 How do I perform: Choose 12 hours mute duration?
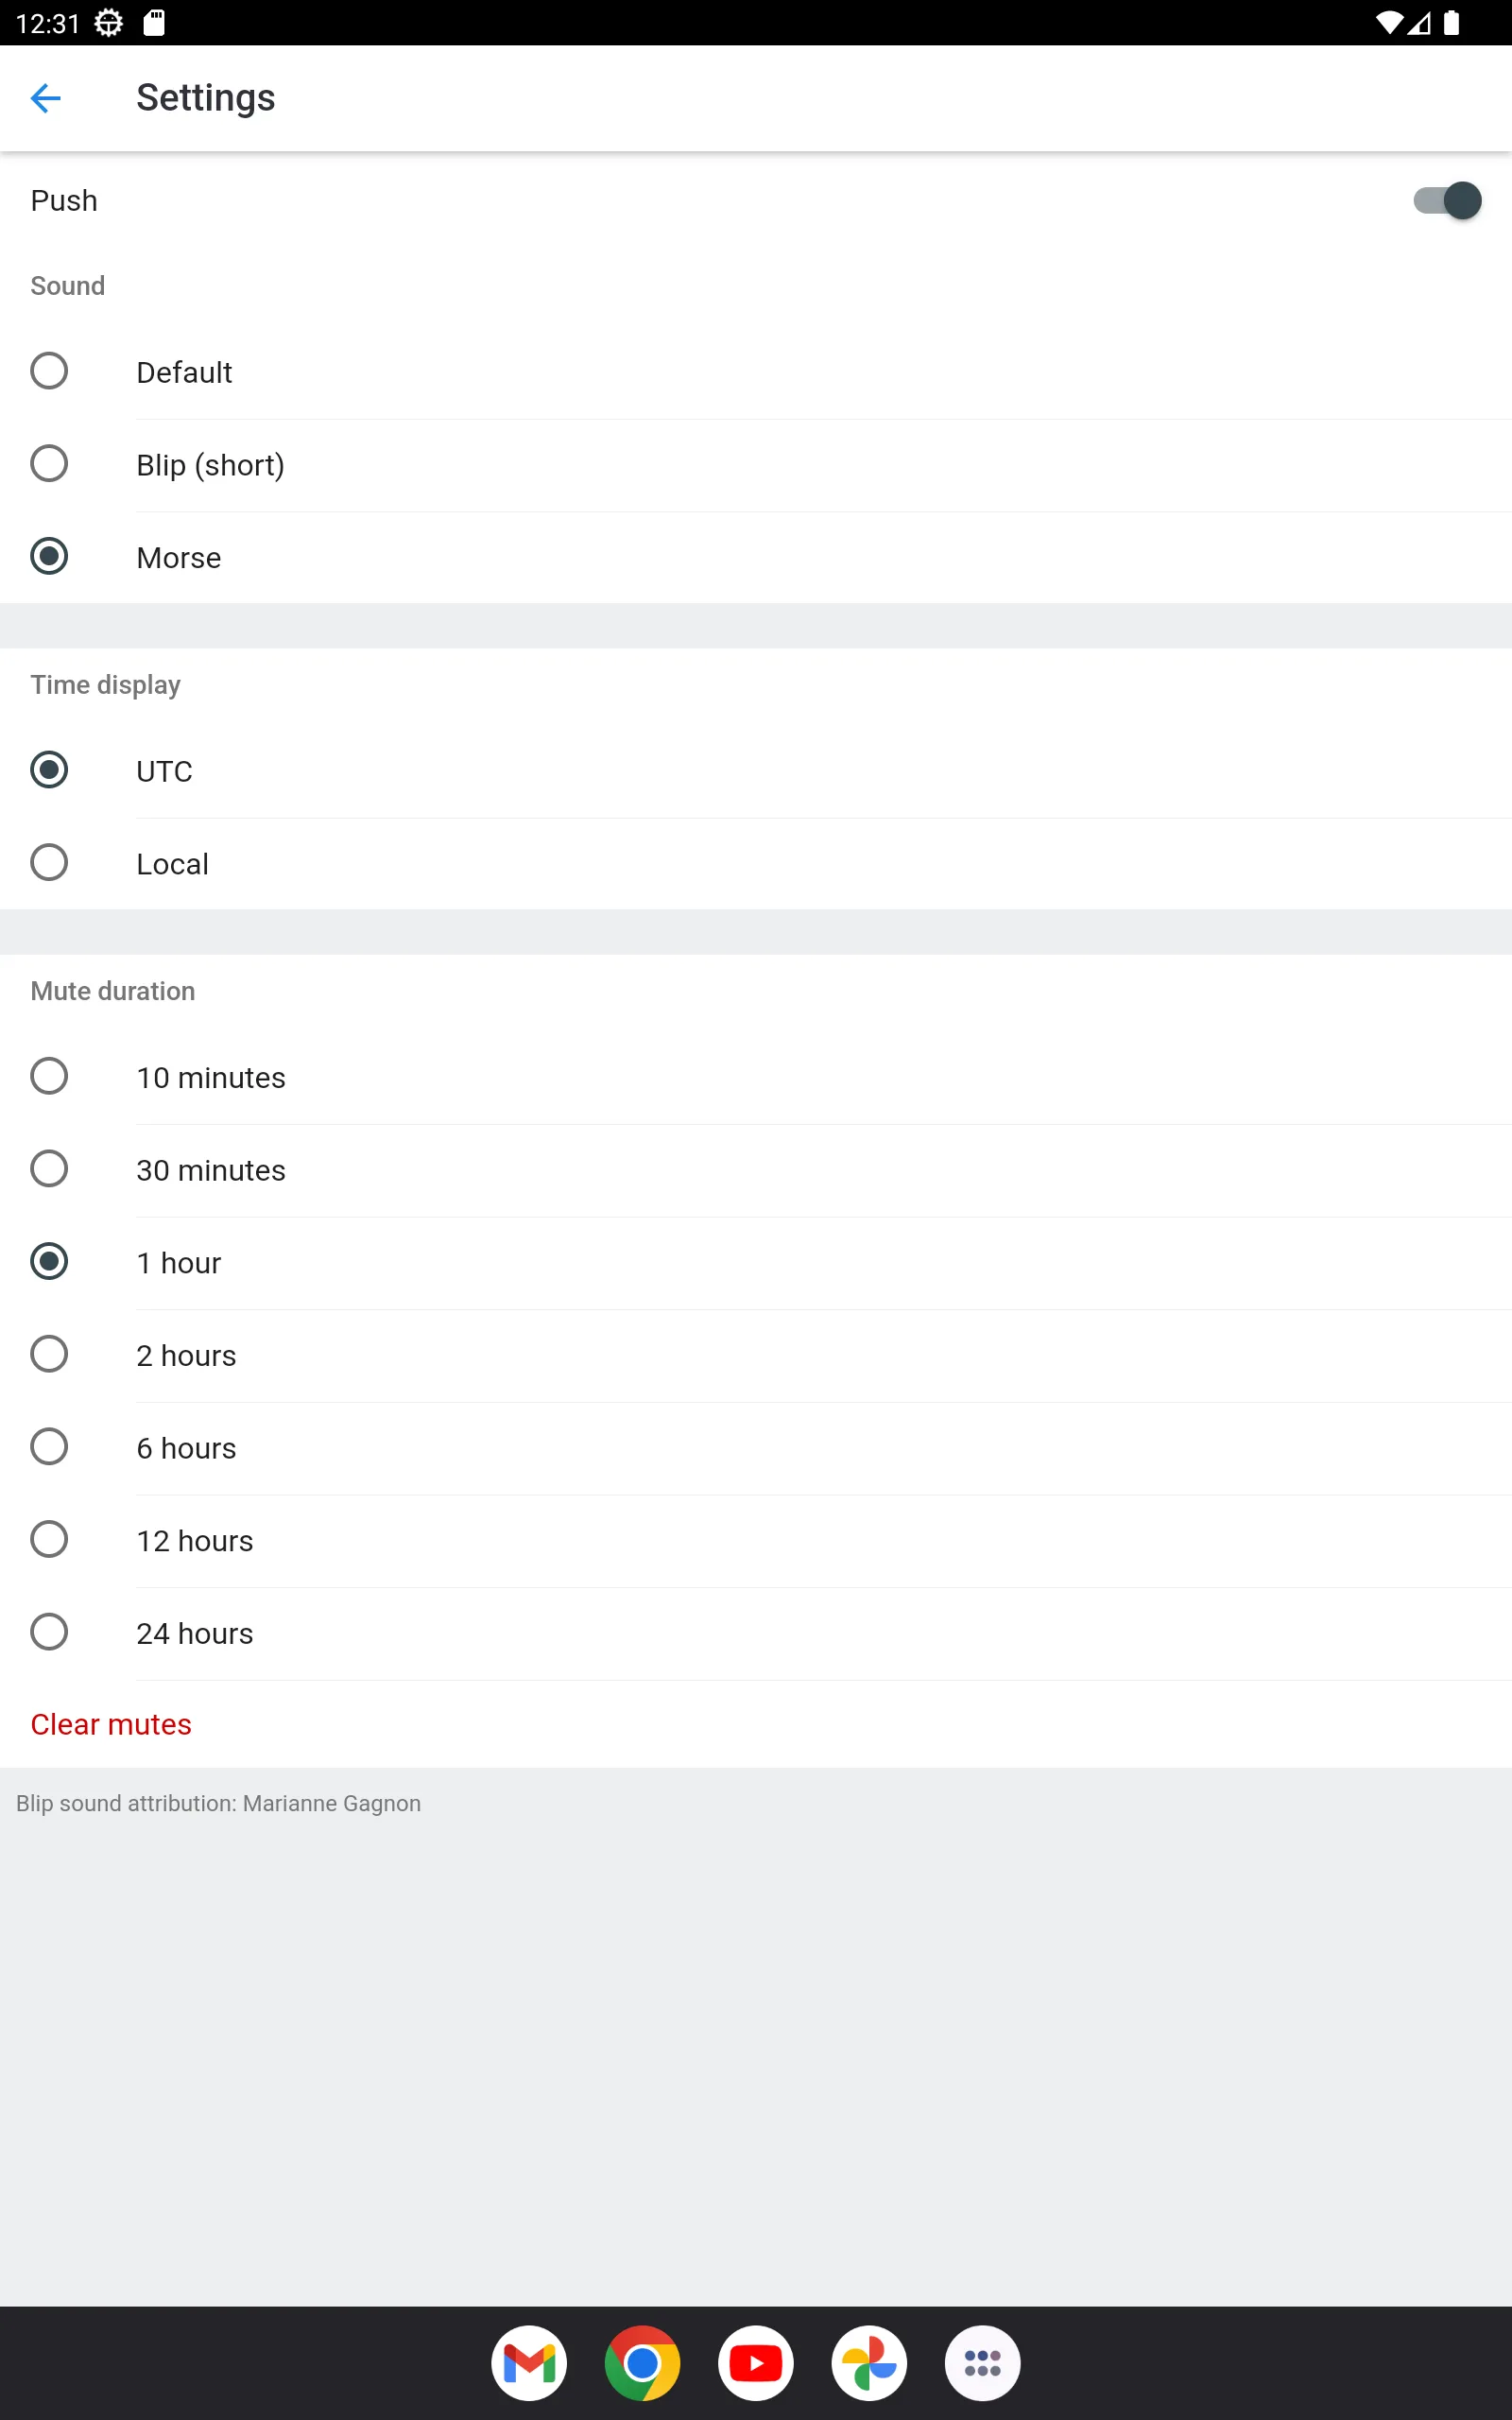click(49, 1540)
